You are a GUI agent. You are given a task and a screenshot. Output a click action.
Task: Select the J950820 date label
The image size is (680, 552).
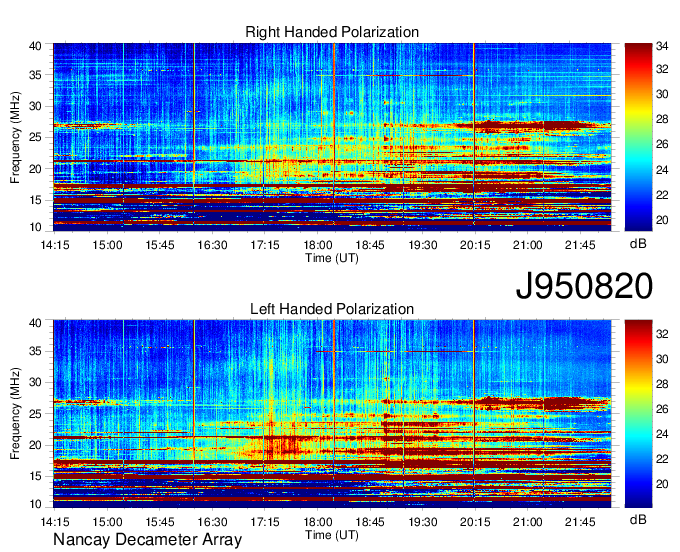(584, 286)
